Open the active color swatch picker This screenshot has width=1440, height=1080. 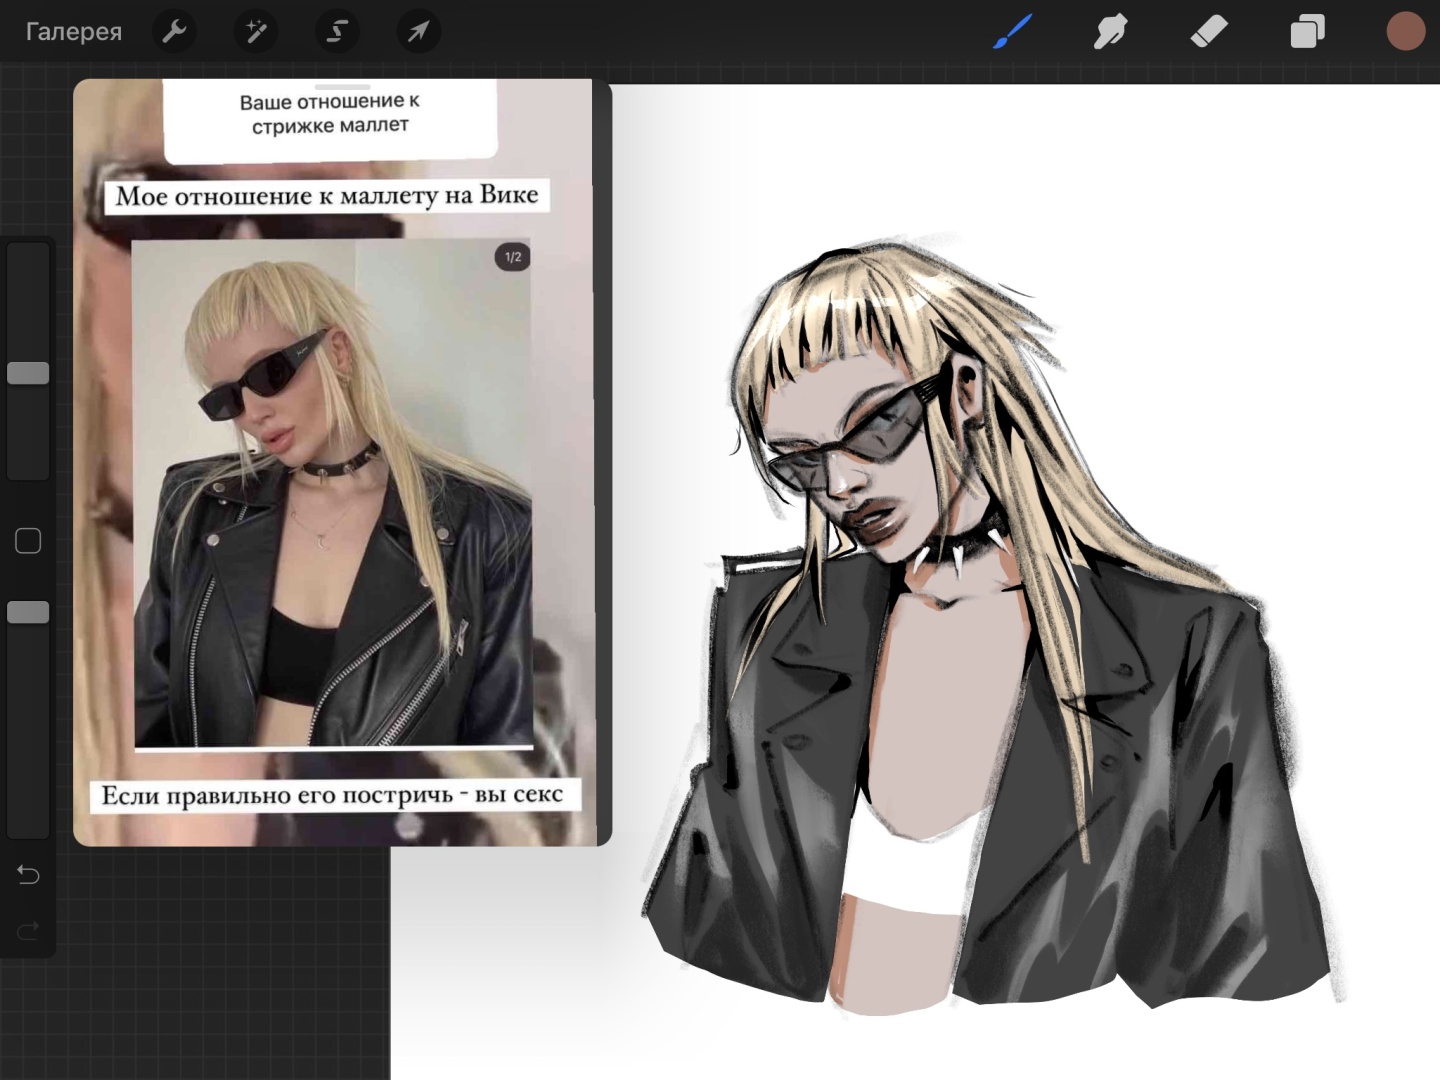click(1405, 32)
